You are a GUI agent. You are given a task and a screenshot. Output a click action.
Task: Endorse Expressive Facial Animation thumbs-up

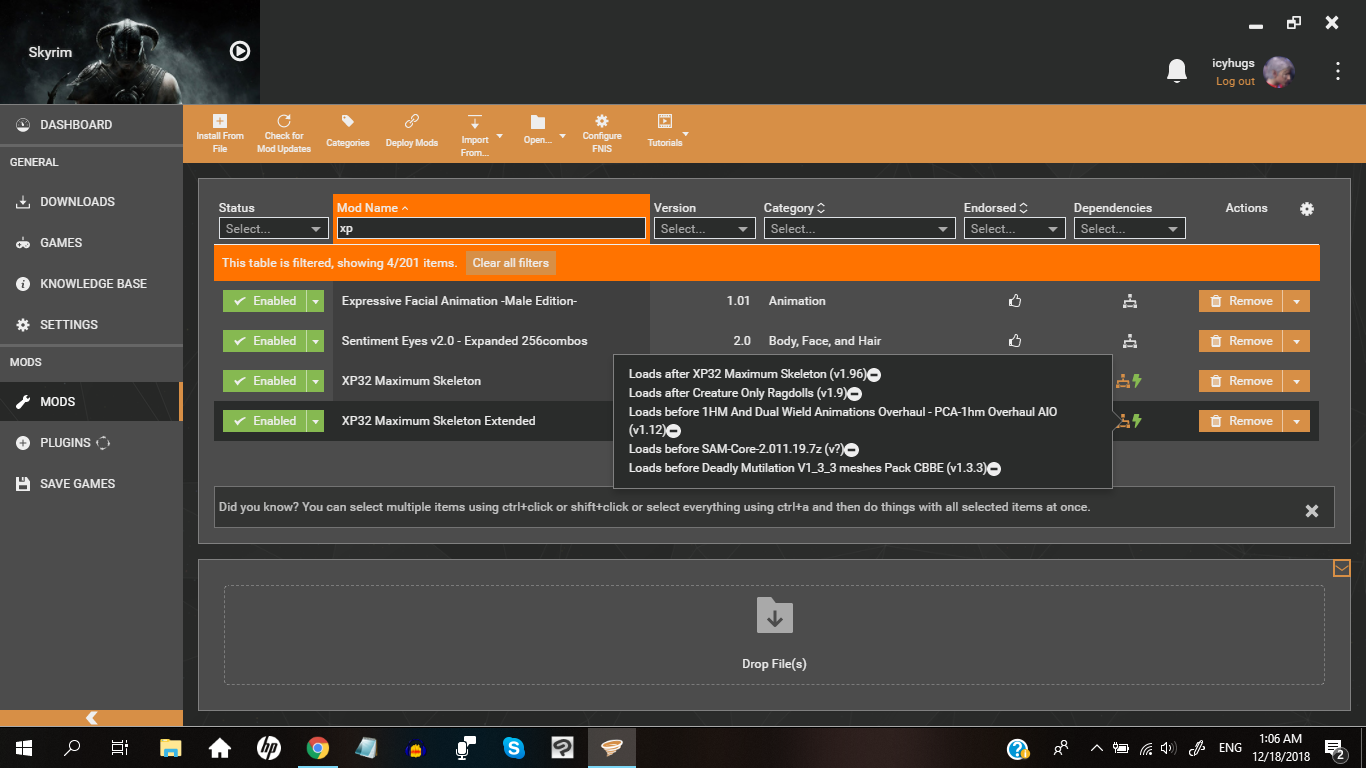tap(1015, 301)
